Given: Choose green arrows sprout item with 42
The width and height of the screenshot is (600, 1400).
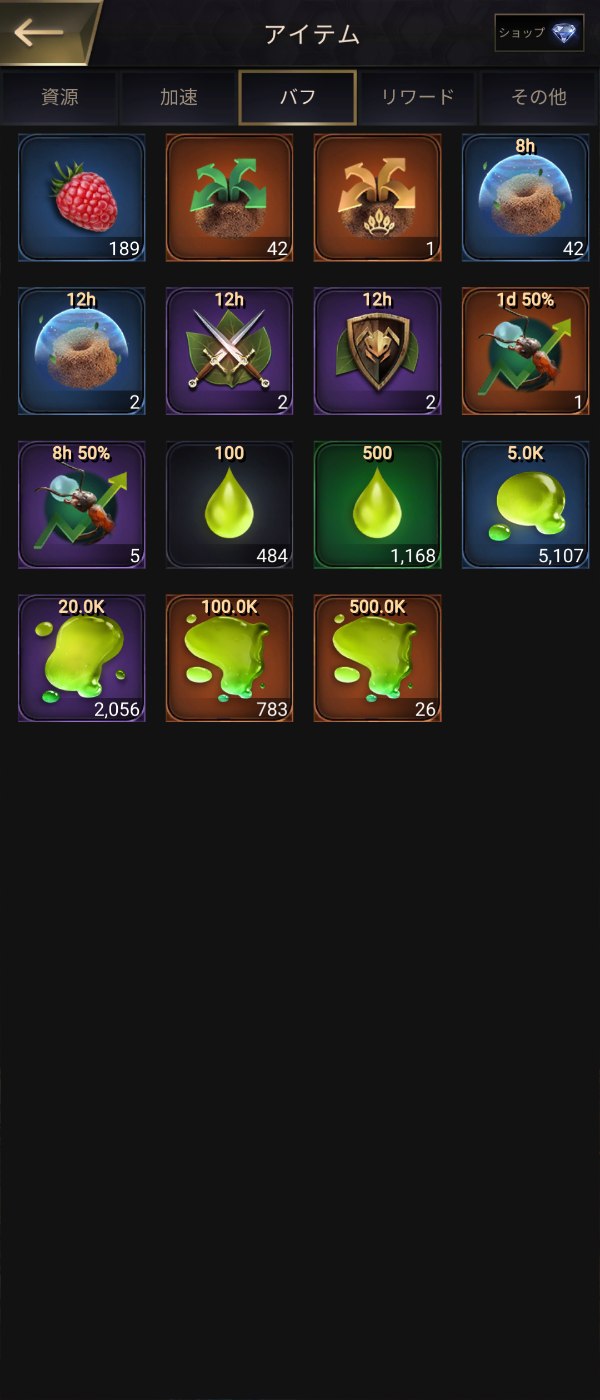Looking at the screenshot, I should (x=230, y=198).
